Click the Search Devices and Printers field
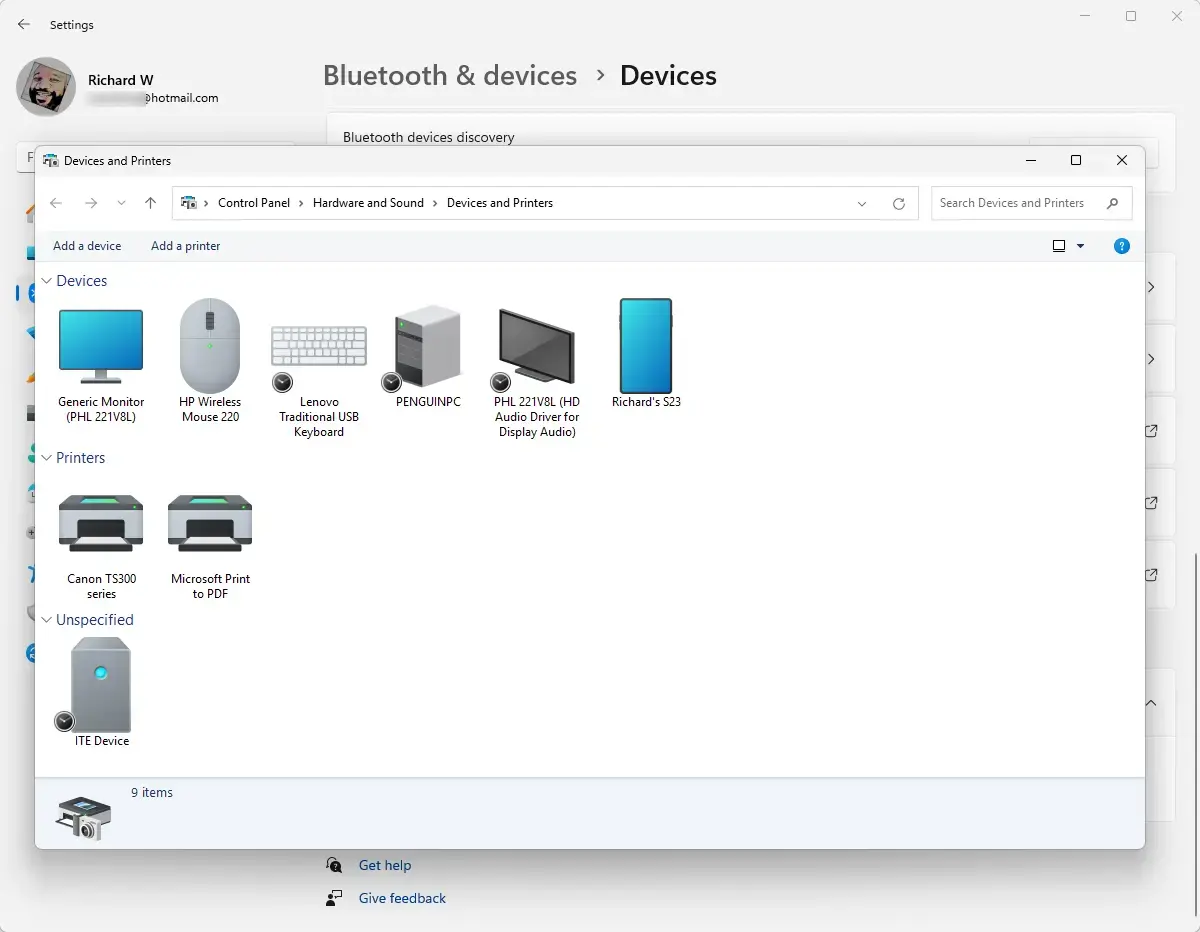 [x=1018, y=203]
